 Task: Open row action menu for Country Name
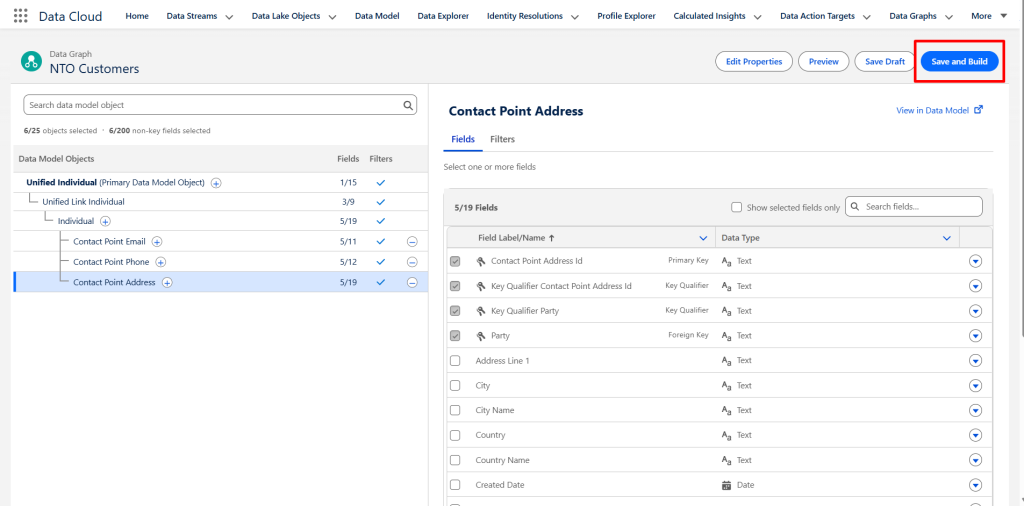(x=976, y=460)
